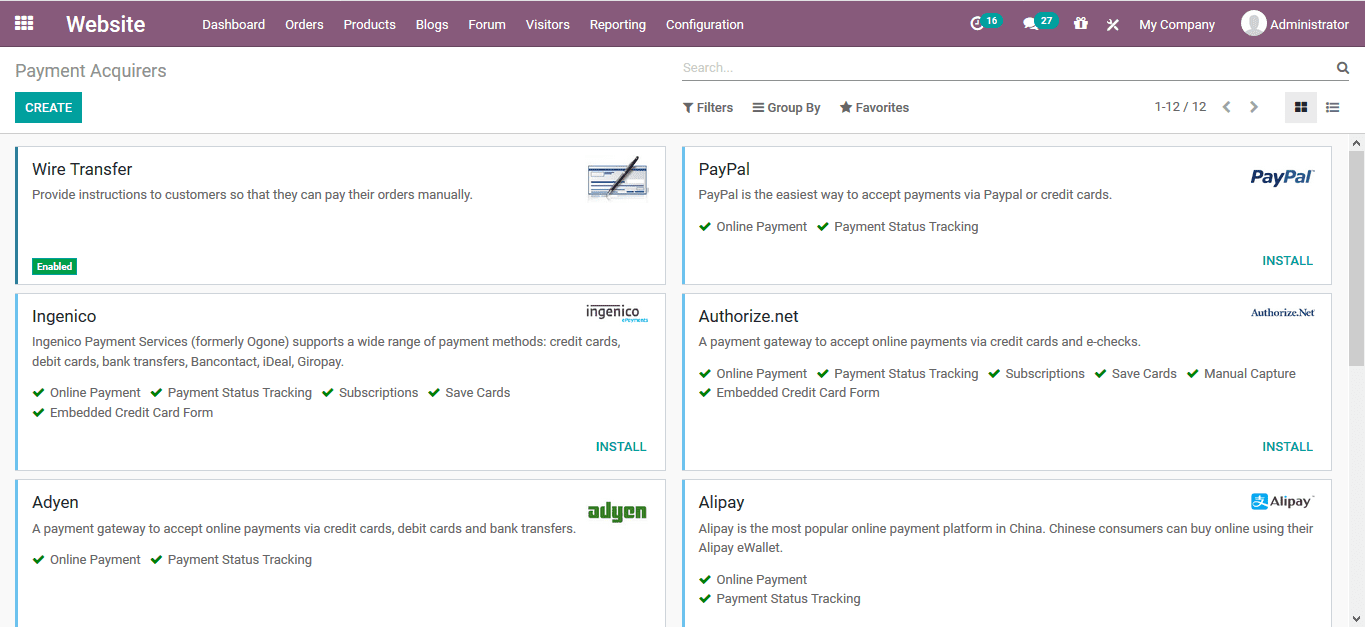
Task: Switch to list view icon
Action: coord(1332,107)
